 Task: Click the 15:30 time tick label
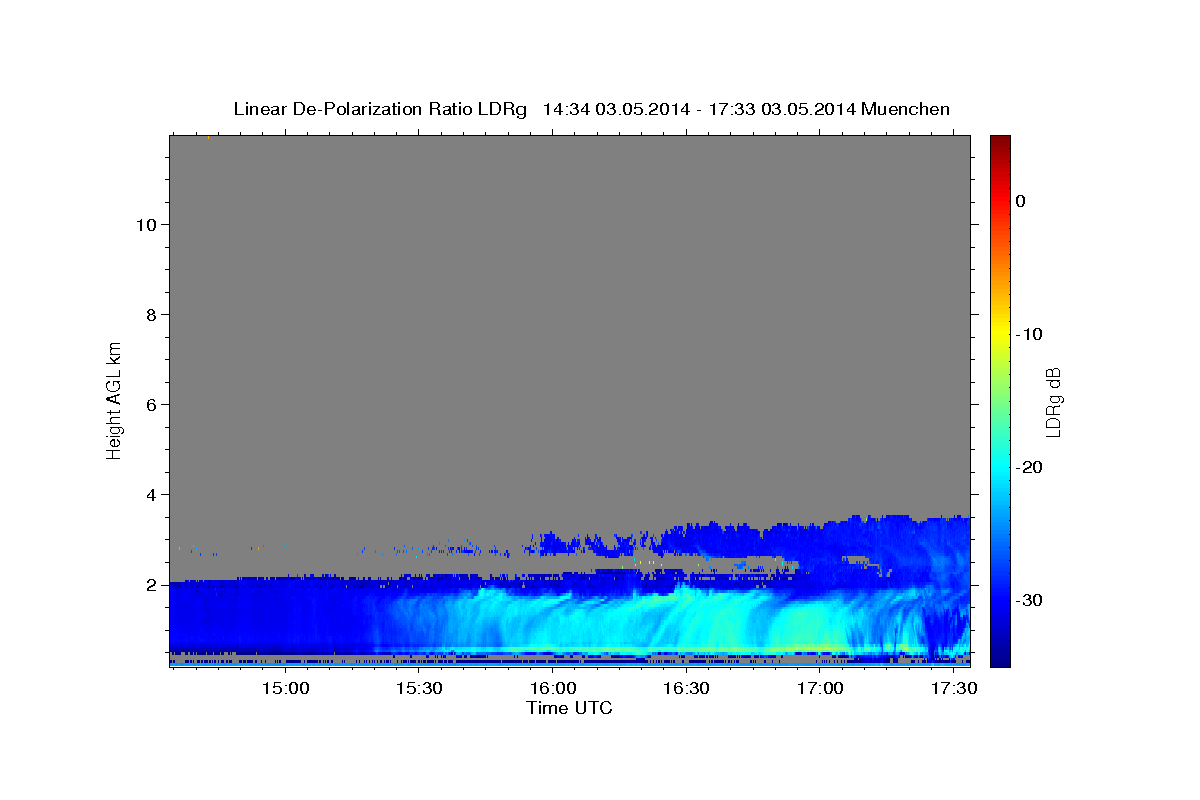(419, 690)
